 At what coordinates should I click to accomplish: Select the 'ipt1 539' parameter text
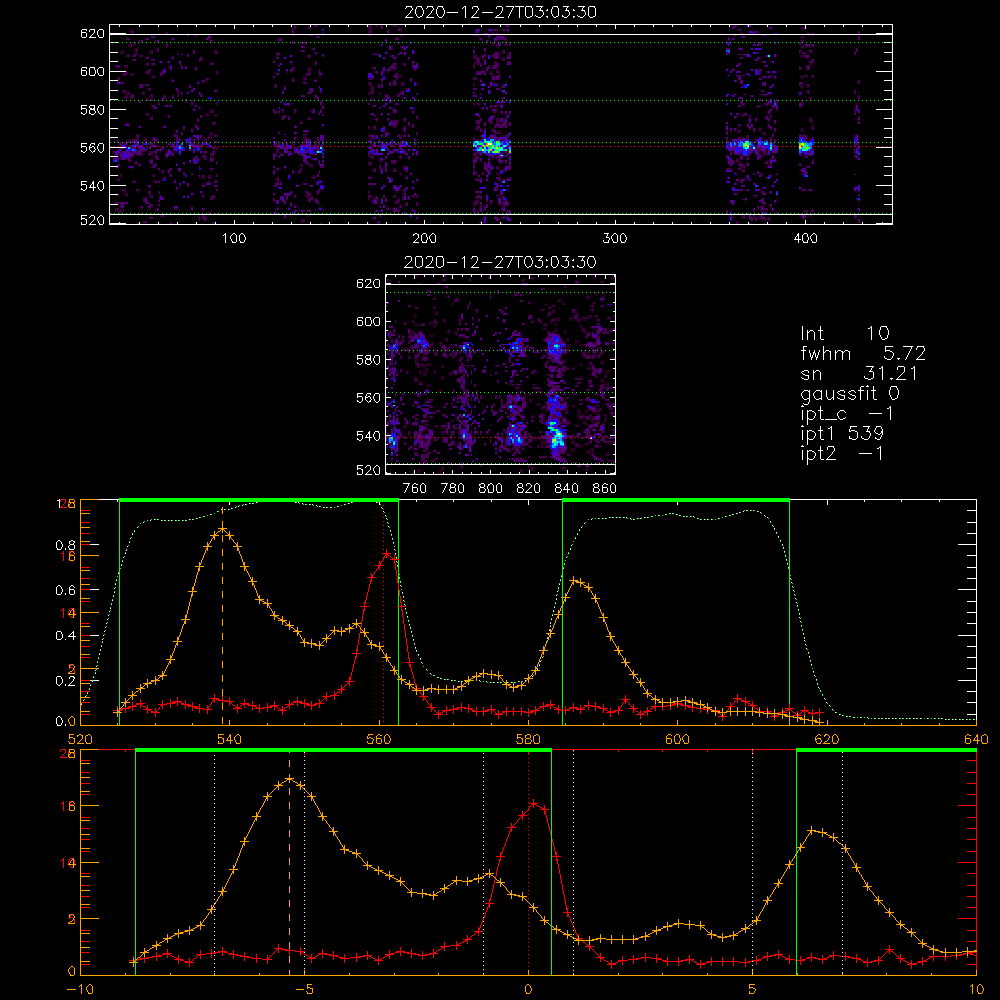[x=842, y=434]
